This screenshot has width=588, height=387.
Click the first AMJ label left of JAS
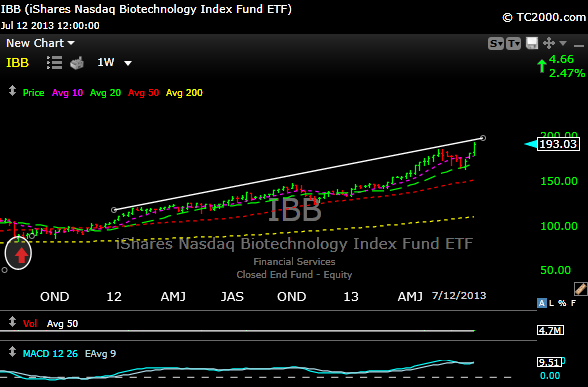click(173, 297)
